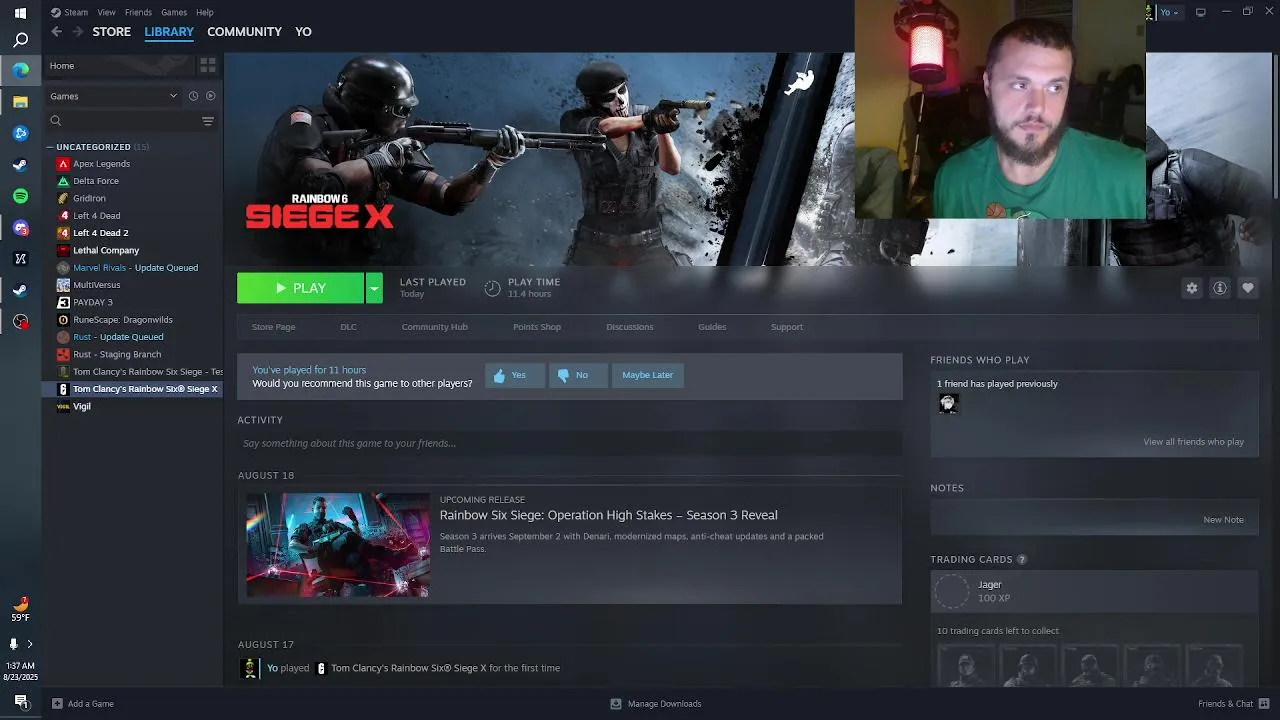Viewport: 1280px width, 720px height.
Task: Switch library to grid collections view
Action: (x=208, y=65)
